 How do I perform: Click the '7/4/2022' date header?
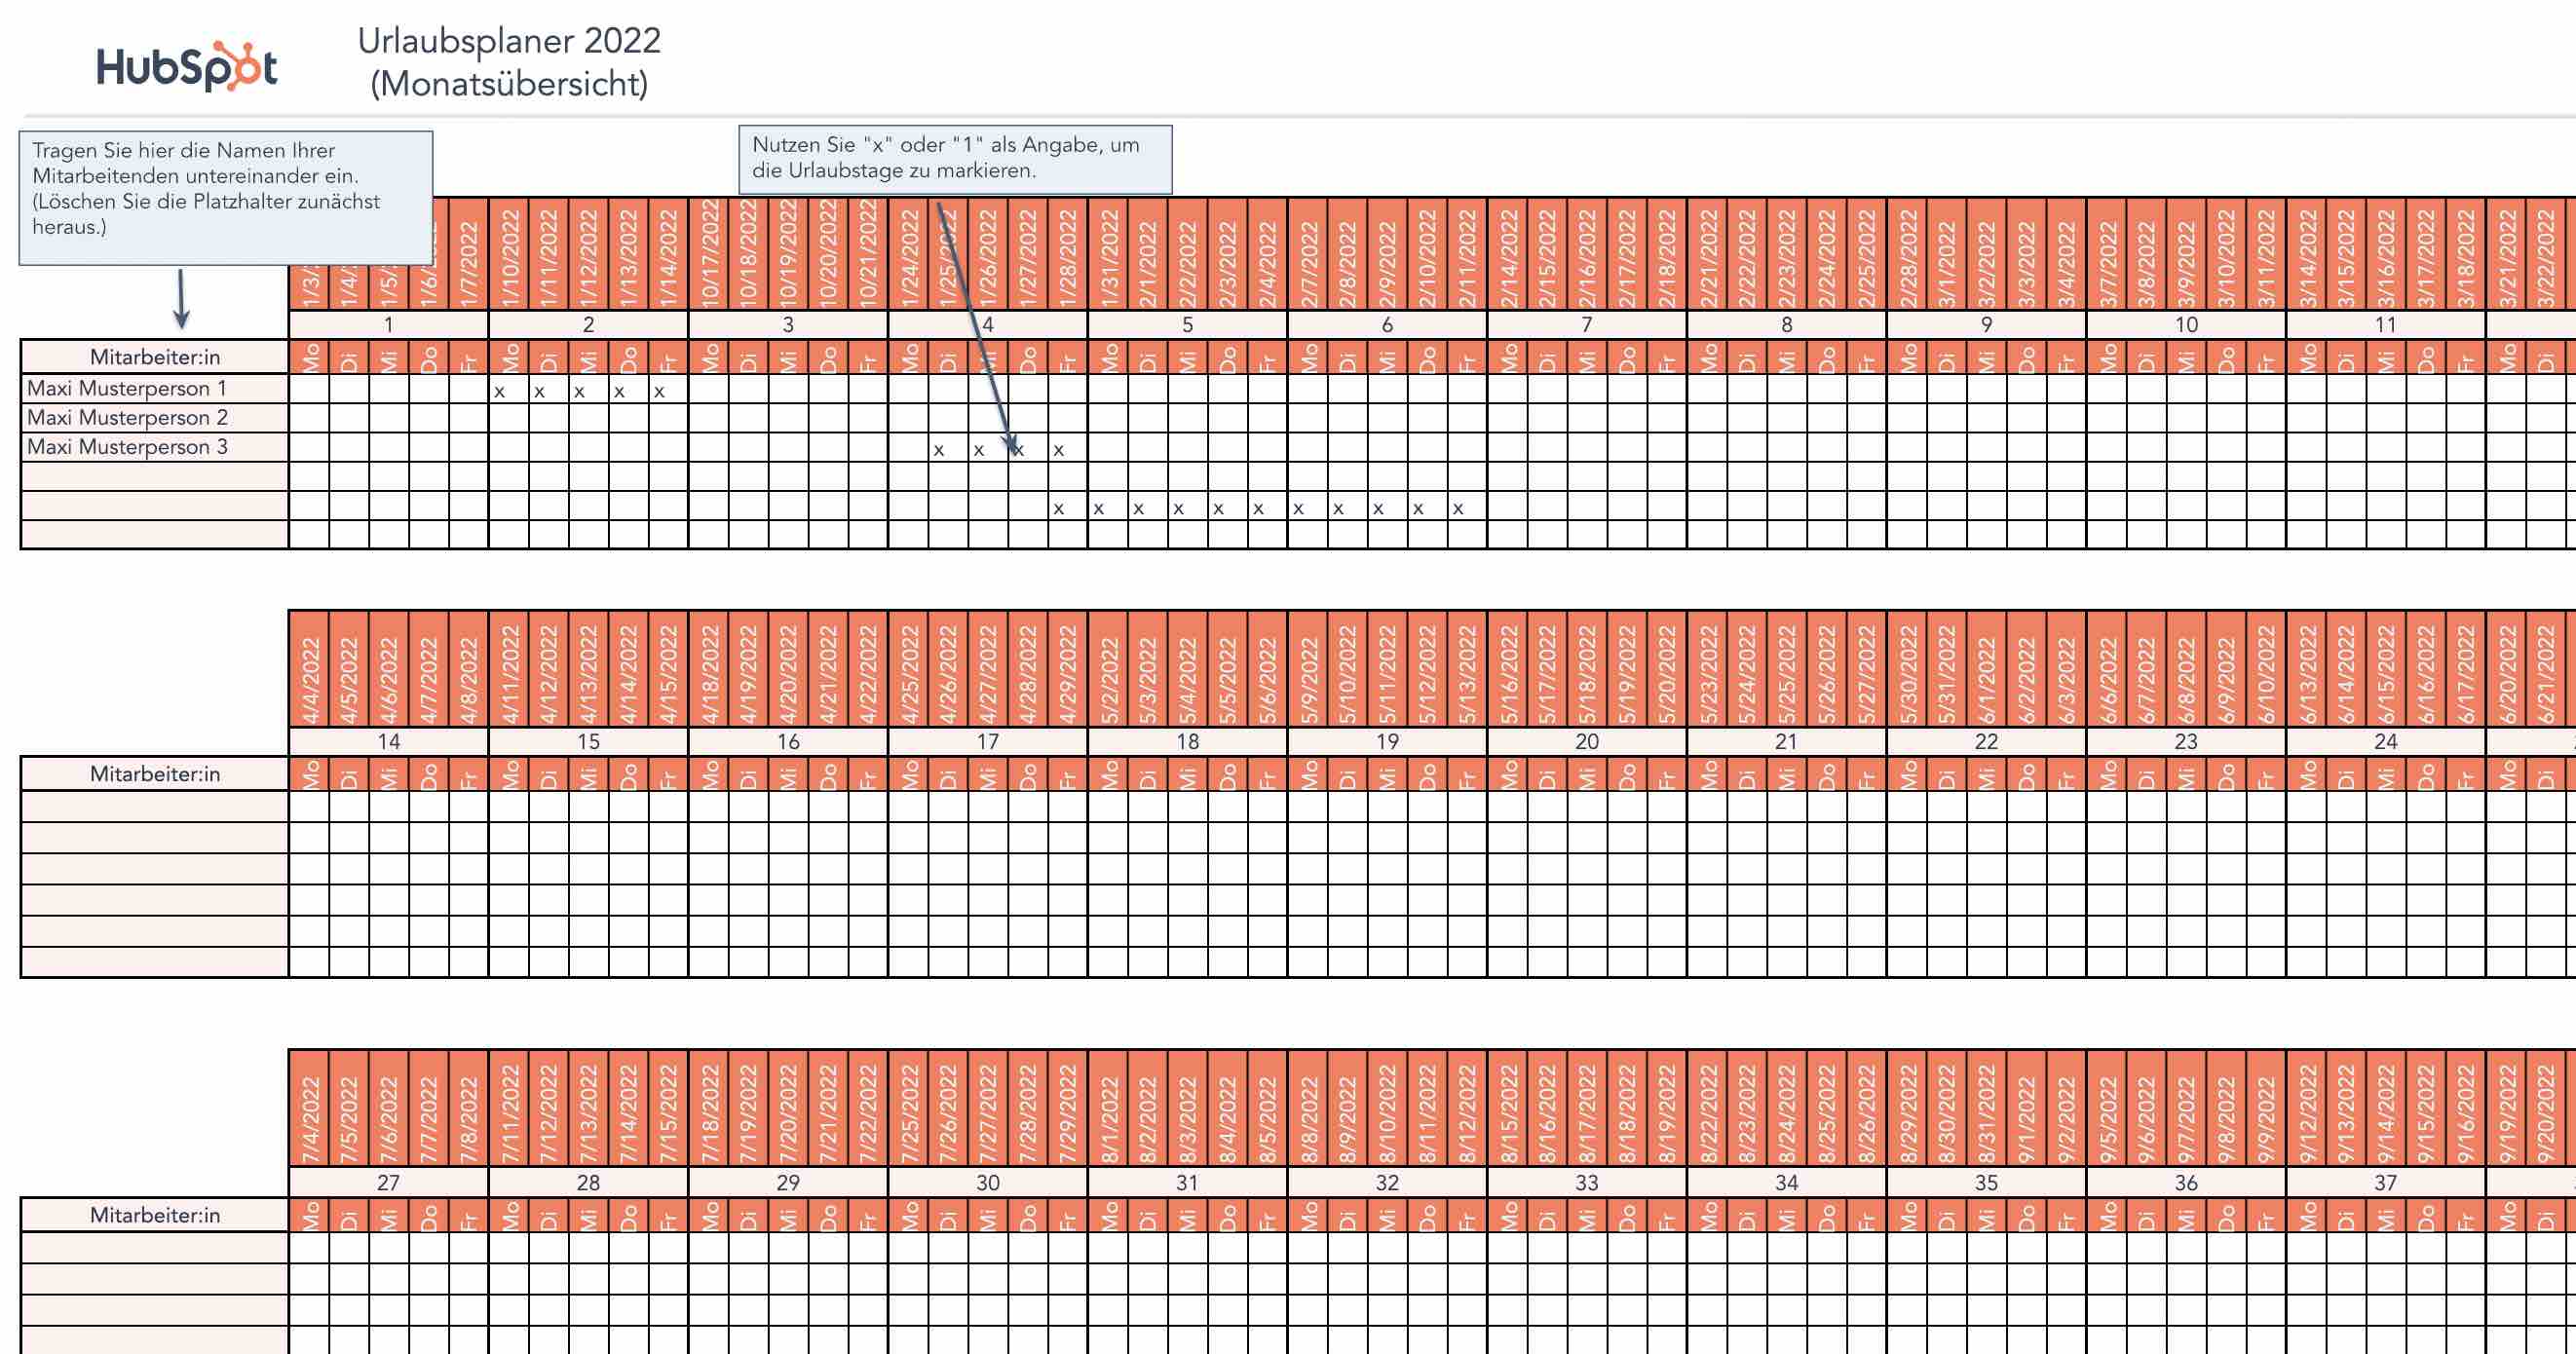(309, 1109)
